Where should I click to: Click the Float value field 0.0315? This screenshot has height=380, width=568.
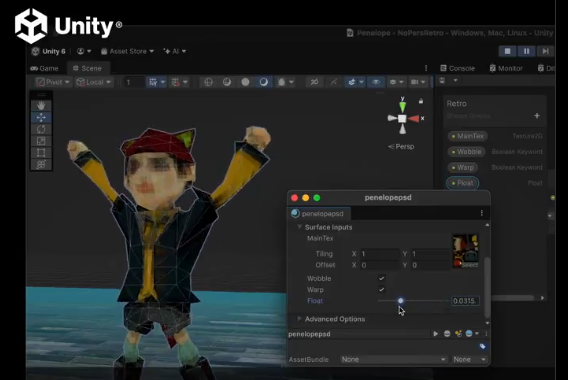[x=465, y=301]
